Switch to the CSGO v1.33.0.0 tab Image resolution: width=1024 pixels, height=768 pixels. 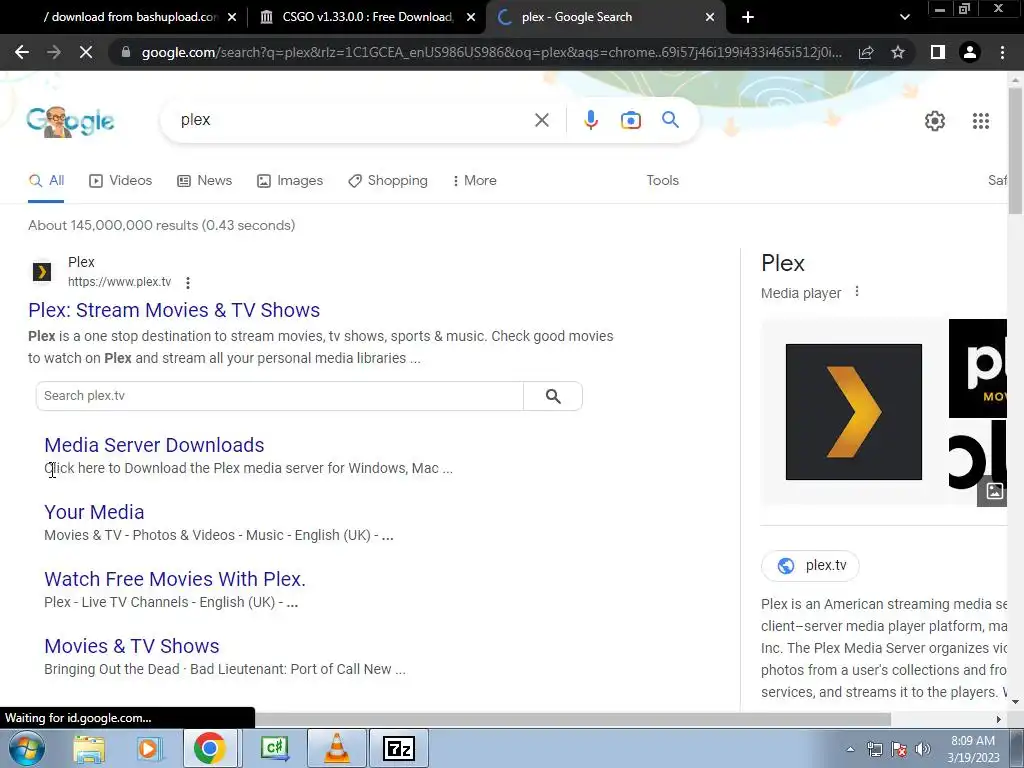click(367, 17)
